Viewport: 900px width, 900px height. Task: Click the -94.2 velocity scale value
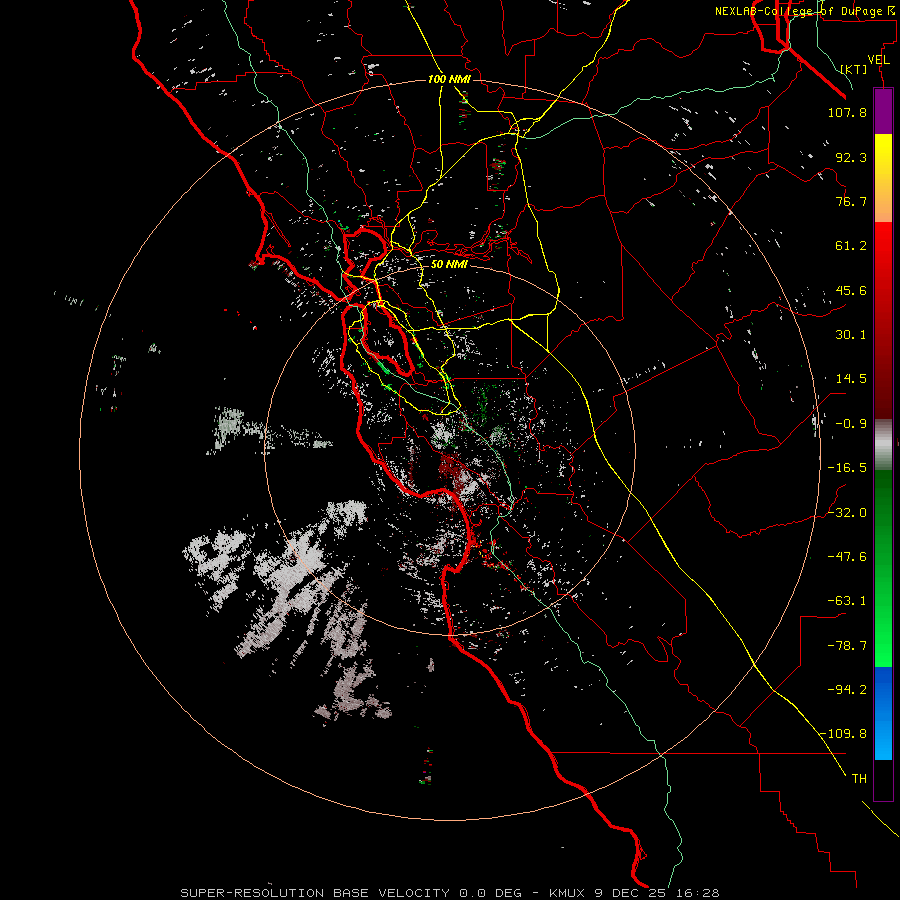tap(847, 689)
